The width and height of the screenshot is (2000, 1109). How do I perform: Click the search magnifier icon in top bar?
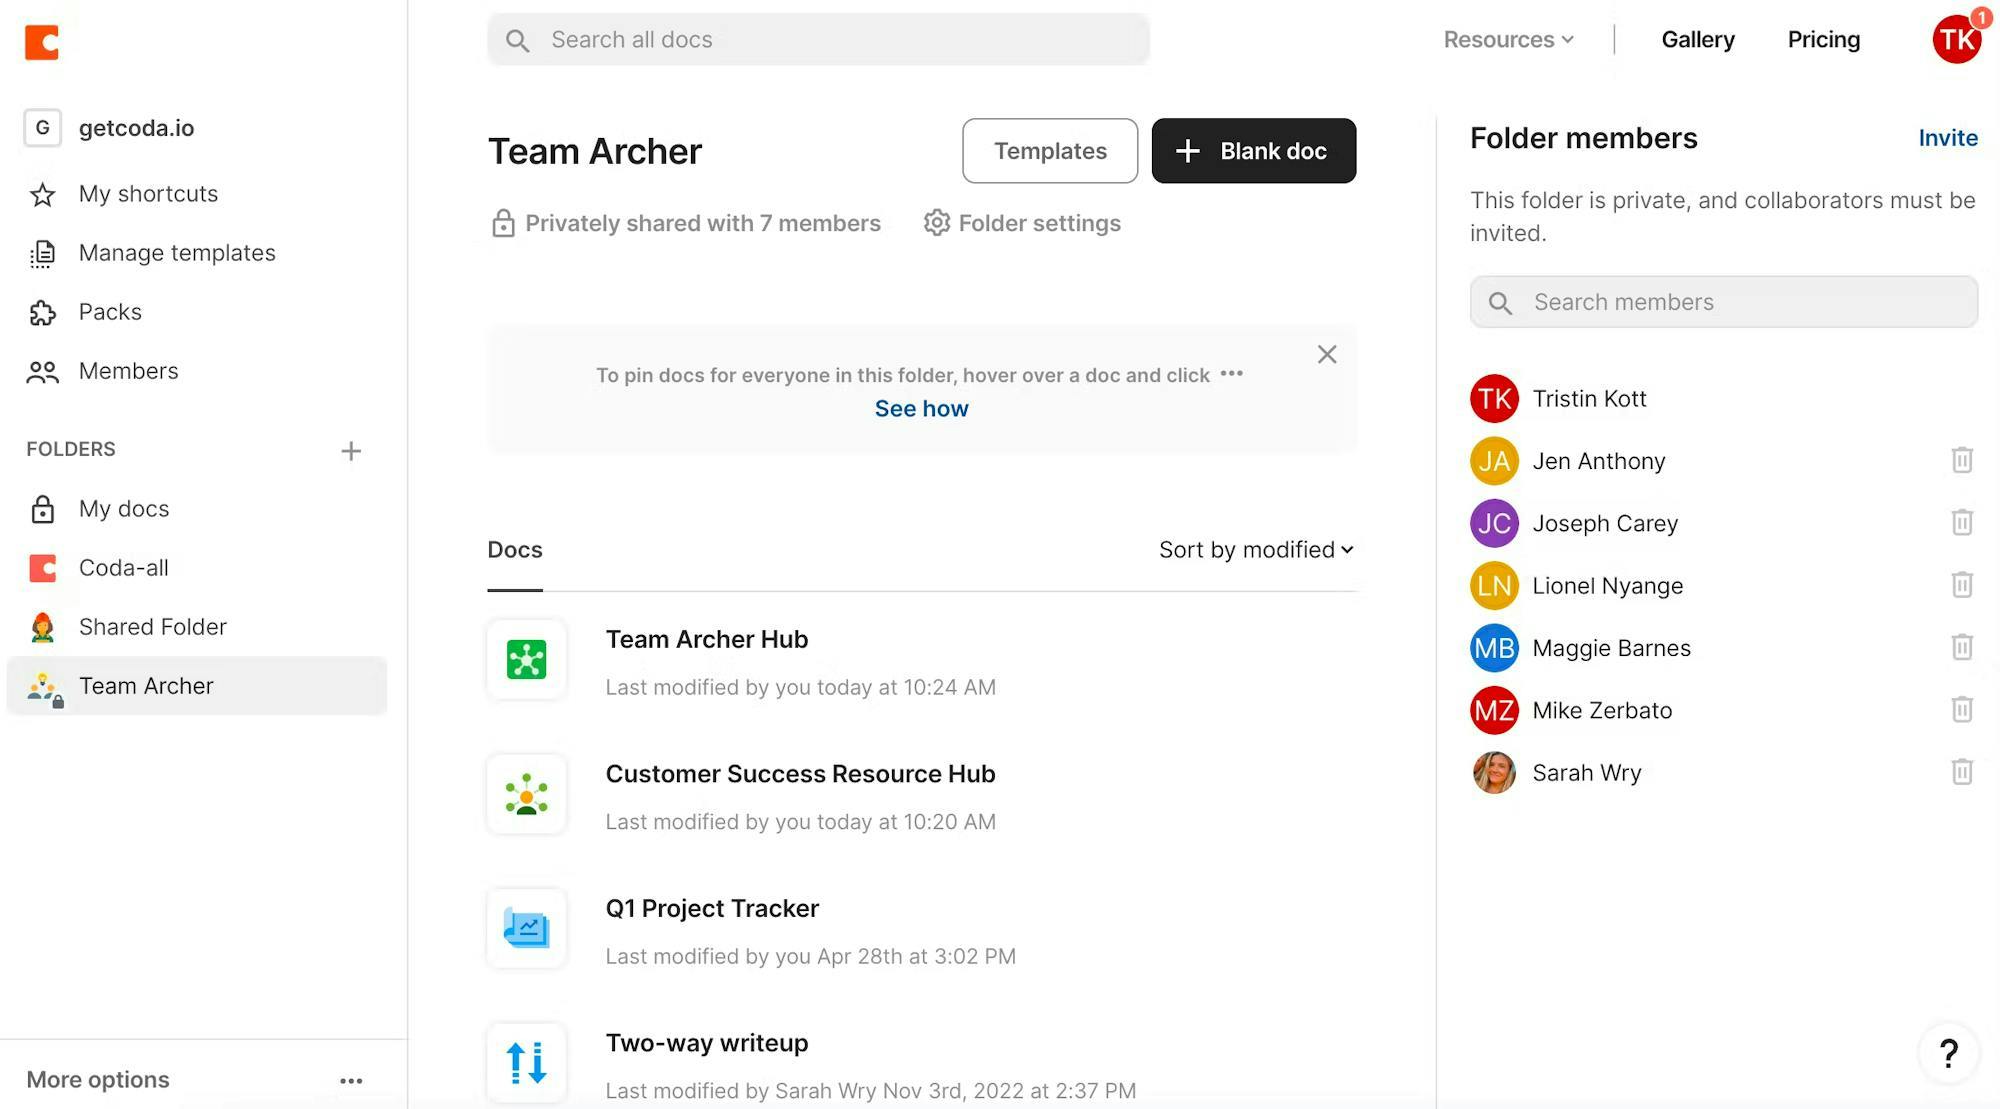point(517,40)
